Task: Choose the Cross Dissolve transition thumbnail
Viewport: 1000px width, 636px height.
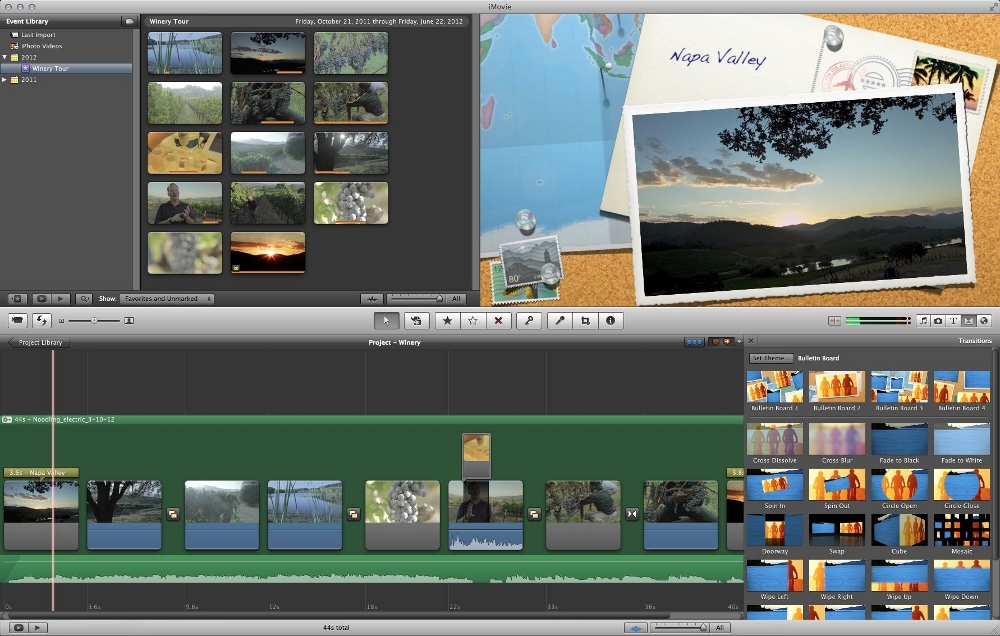Action: coord(775,440)
